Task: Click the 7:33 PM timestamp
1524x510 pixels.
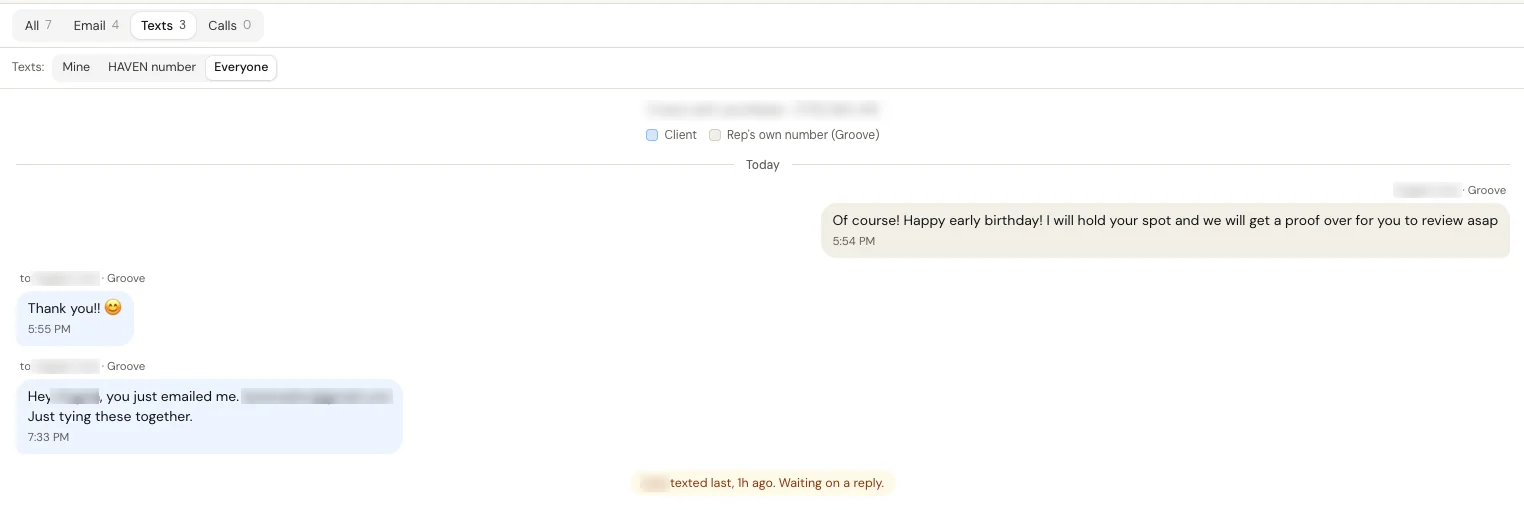Action: 49,438
